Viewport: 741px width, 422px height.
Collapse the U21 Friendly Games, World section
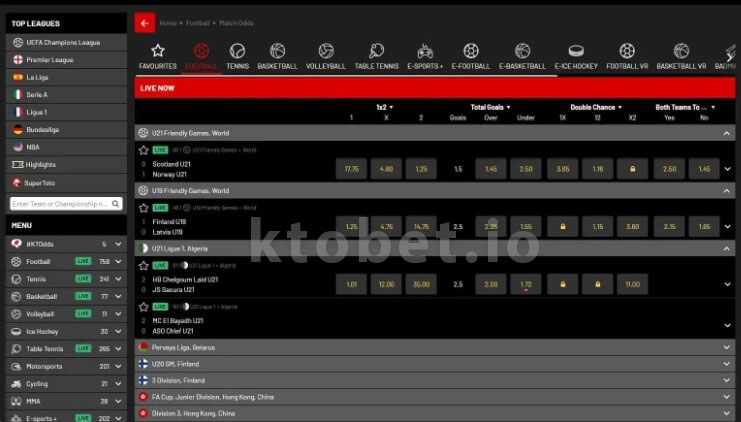tap(726, 133)
